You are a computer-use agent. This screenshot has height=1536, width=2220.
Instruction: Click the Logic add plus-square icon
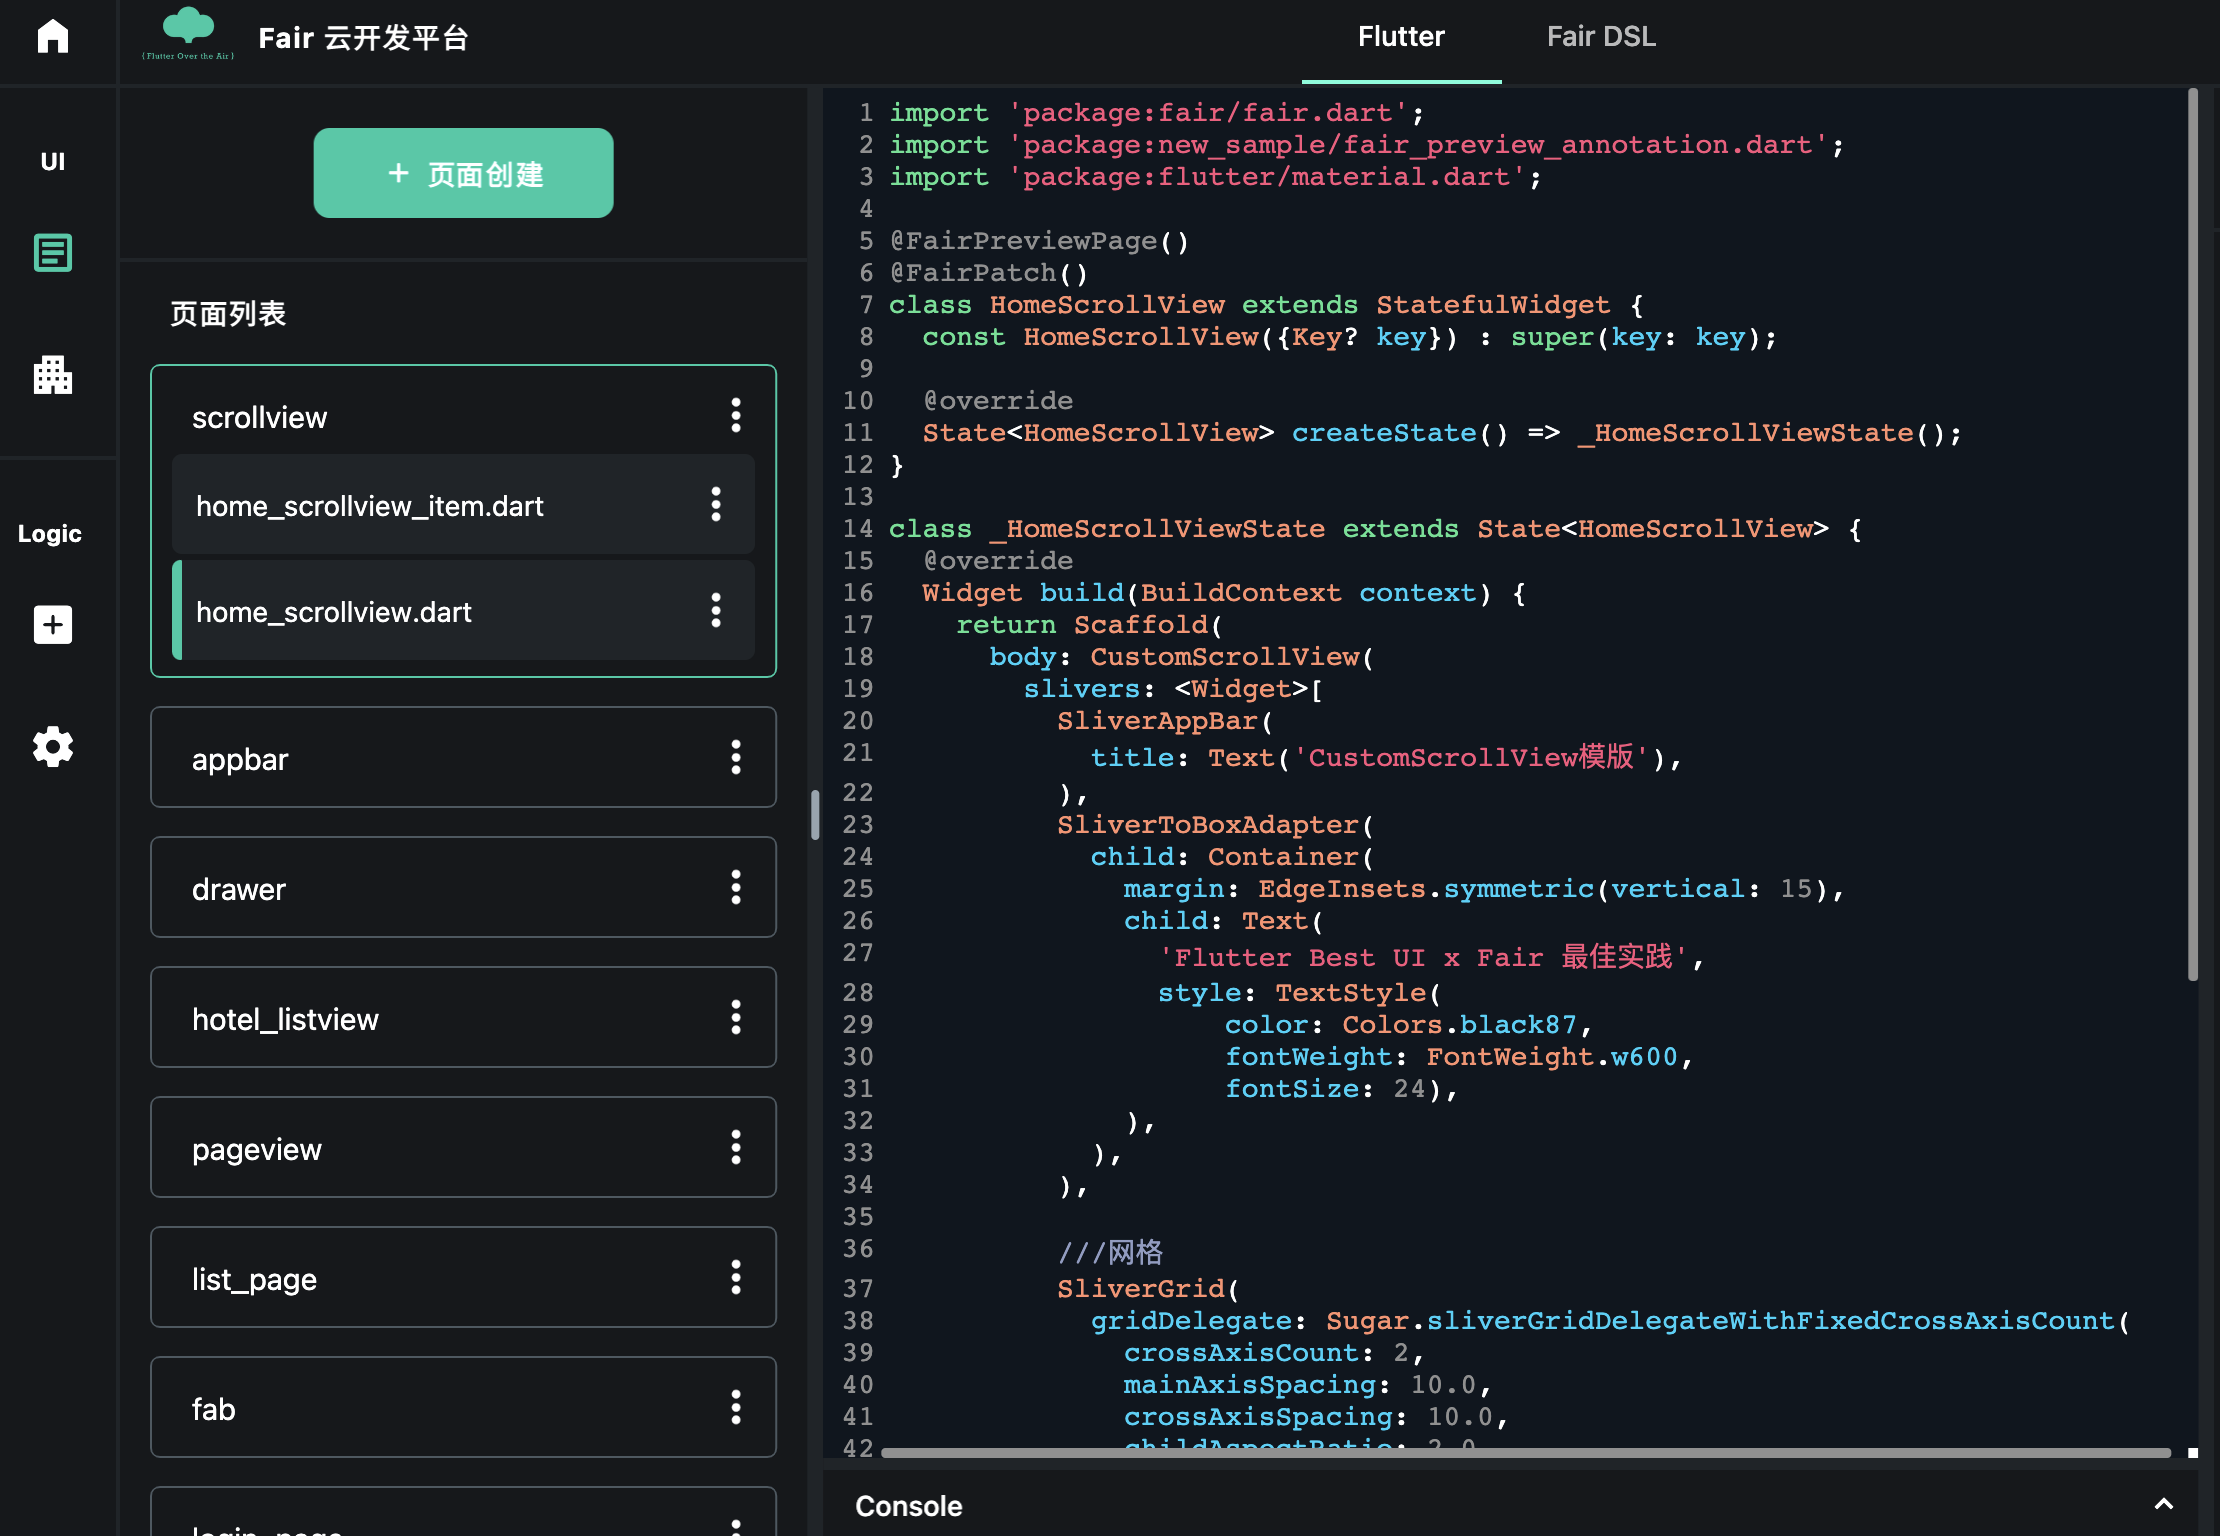click(x=53, y=625)
